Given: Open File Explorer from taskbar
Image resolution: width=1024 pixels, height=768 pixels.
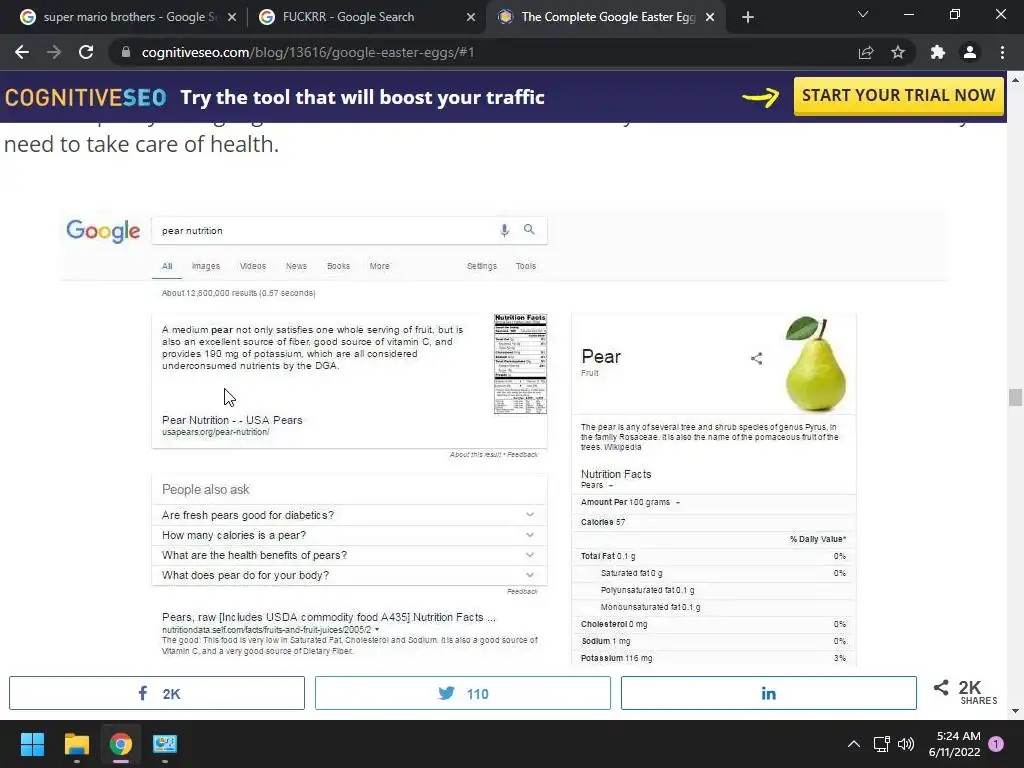Looking at the screenshot, I should point(76,744).
